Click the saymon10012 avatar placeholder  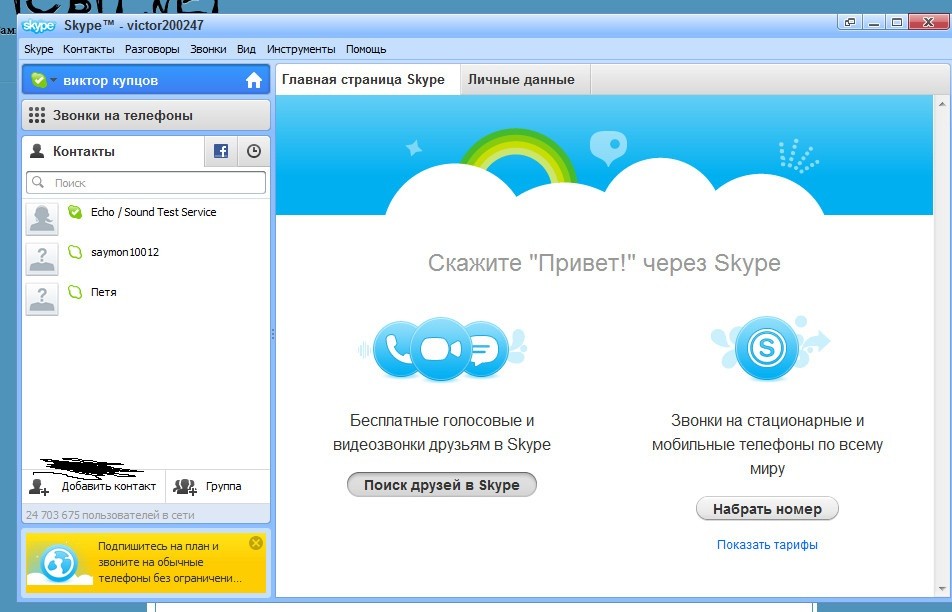pyautogui.click(x=42, y=259)
